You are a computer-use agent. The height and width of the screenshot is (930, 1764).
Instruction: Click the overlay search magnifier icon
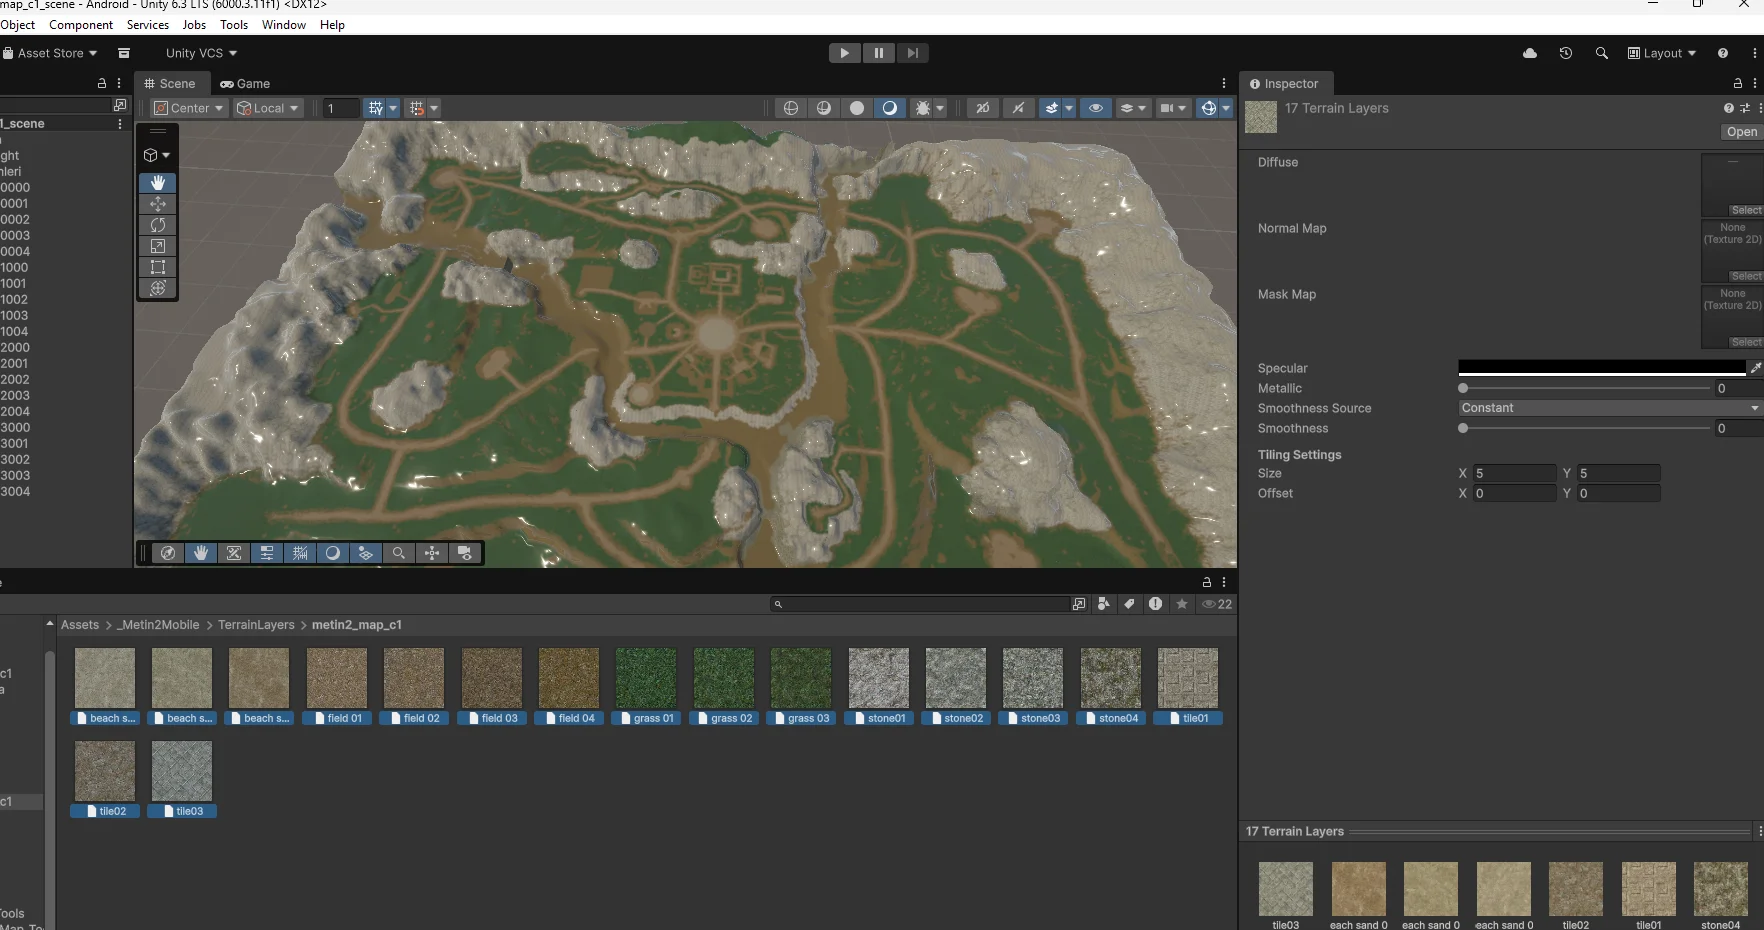(x=399, y=553)
